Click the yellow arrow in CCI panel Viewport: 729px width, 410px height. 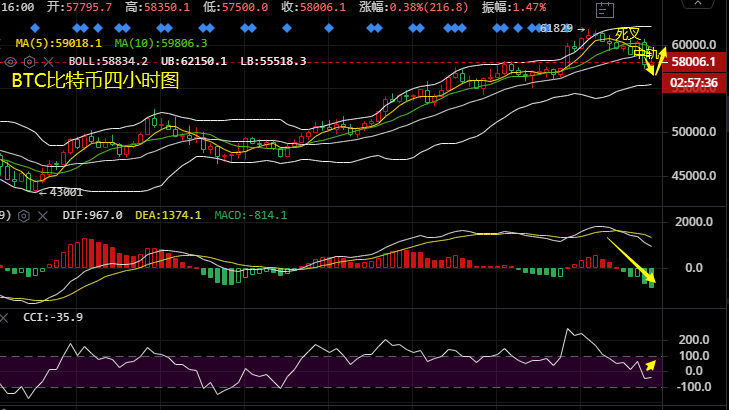[x=651, y=364]
